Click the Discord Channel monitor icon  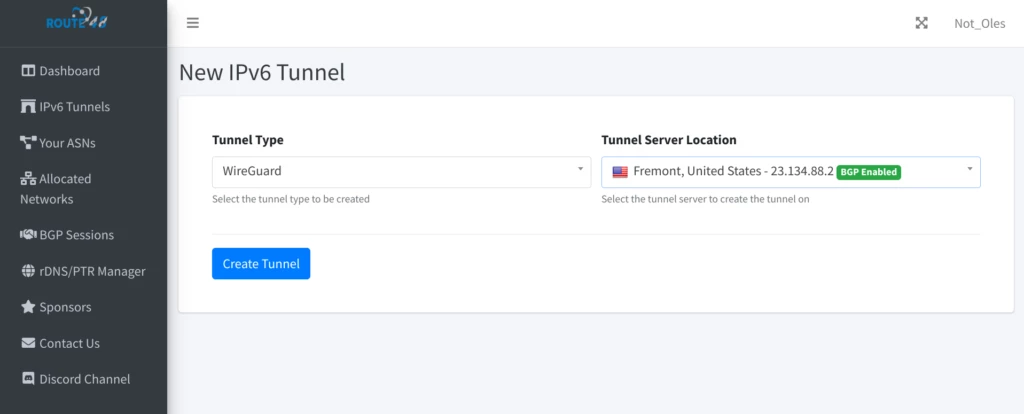[28, 379]
